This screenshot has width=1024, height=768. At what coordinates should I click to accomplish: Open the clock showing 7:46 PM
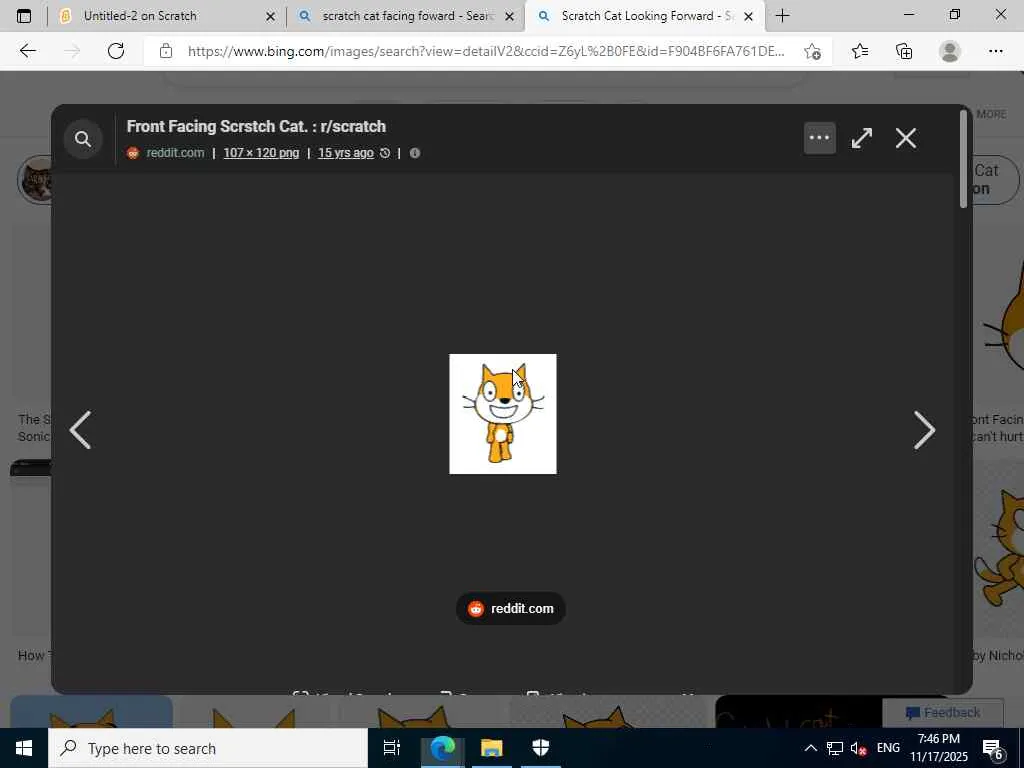click(x=938, y=748)
